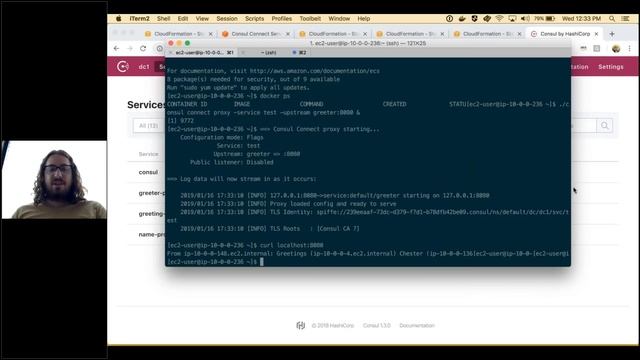Open the Notification Center icon
Screen dimensions: 640x360
(625, 18)
